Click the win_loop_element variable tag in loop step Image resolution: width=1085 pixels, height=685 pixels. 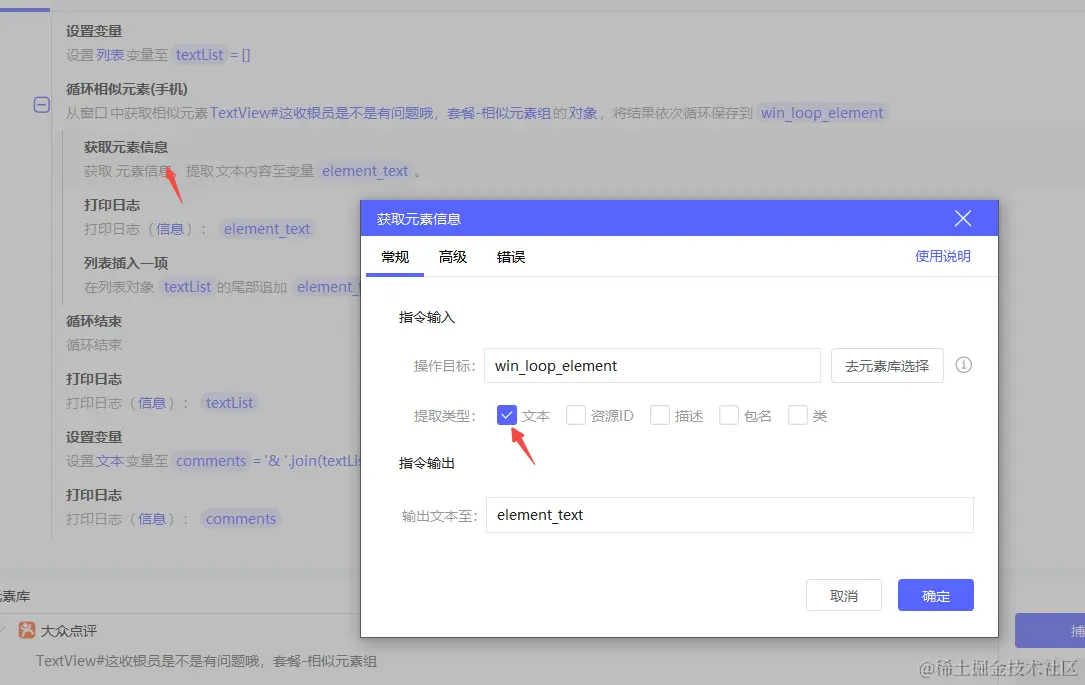click(821, 113)
